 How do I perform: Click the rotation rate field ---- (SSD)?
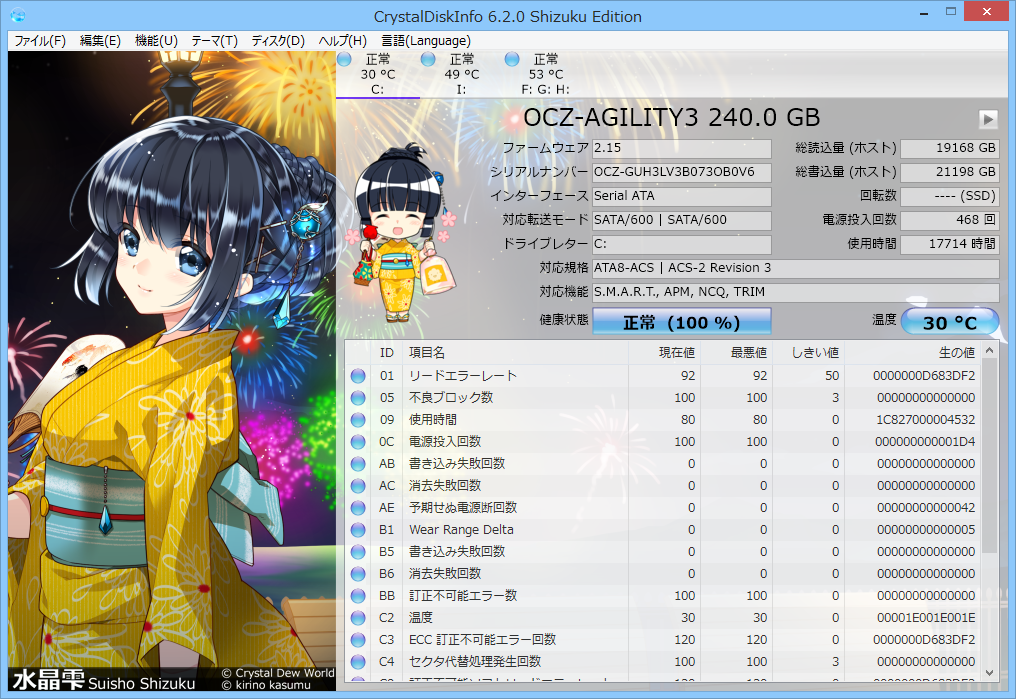coord(950,196)
